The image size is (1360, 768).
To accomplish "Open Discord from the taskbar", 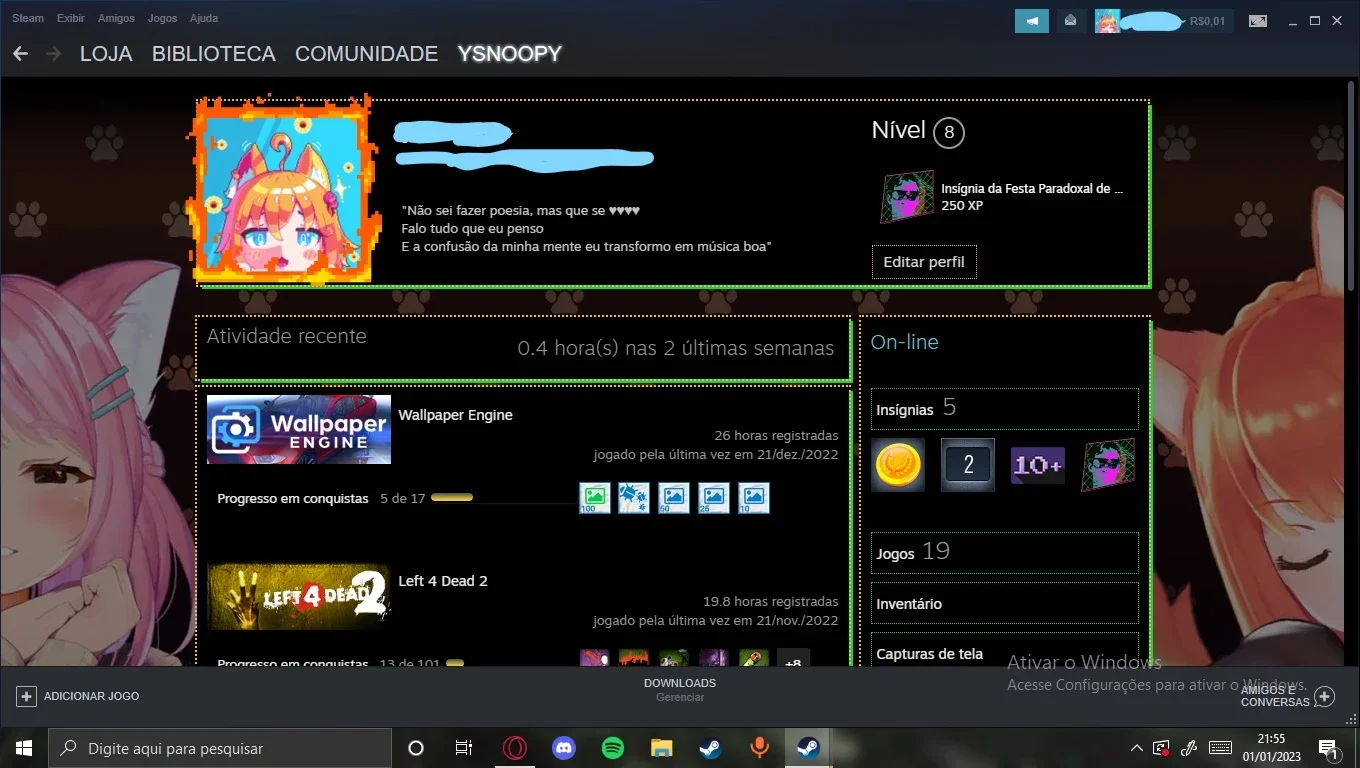I will 564,748.
